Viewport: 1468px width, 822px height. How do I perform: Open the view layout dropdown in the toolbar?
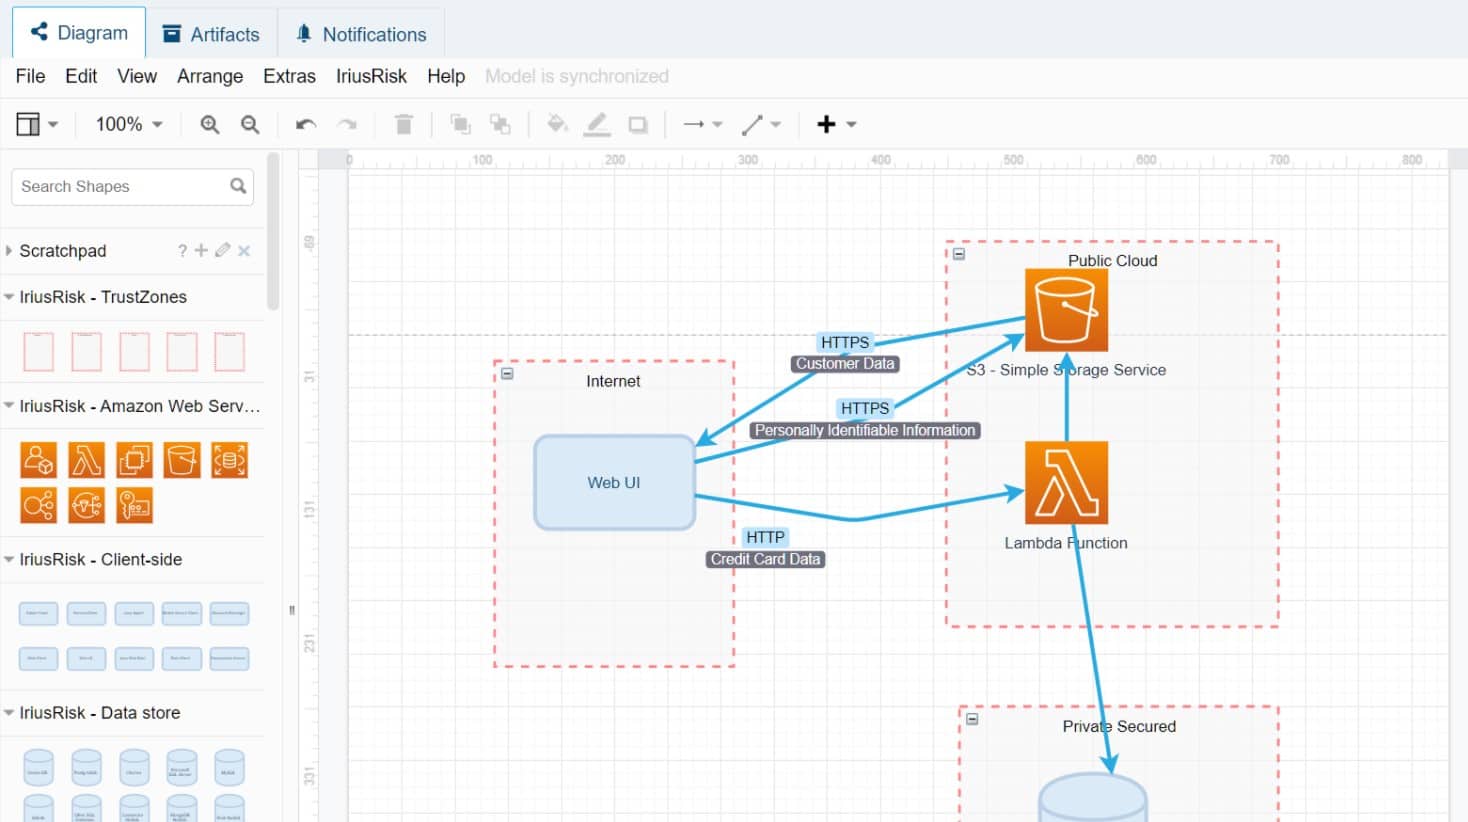37,124
